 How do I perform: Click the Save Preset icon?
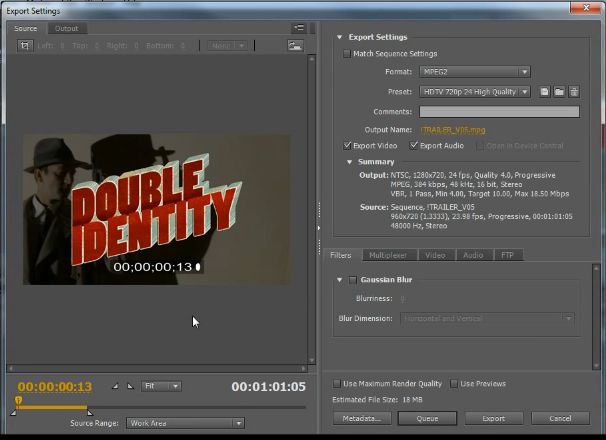[x=544, y=92]
